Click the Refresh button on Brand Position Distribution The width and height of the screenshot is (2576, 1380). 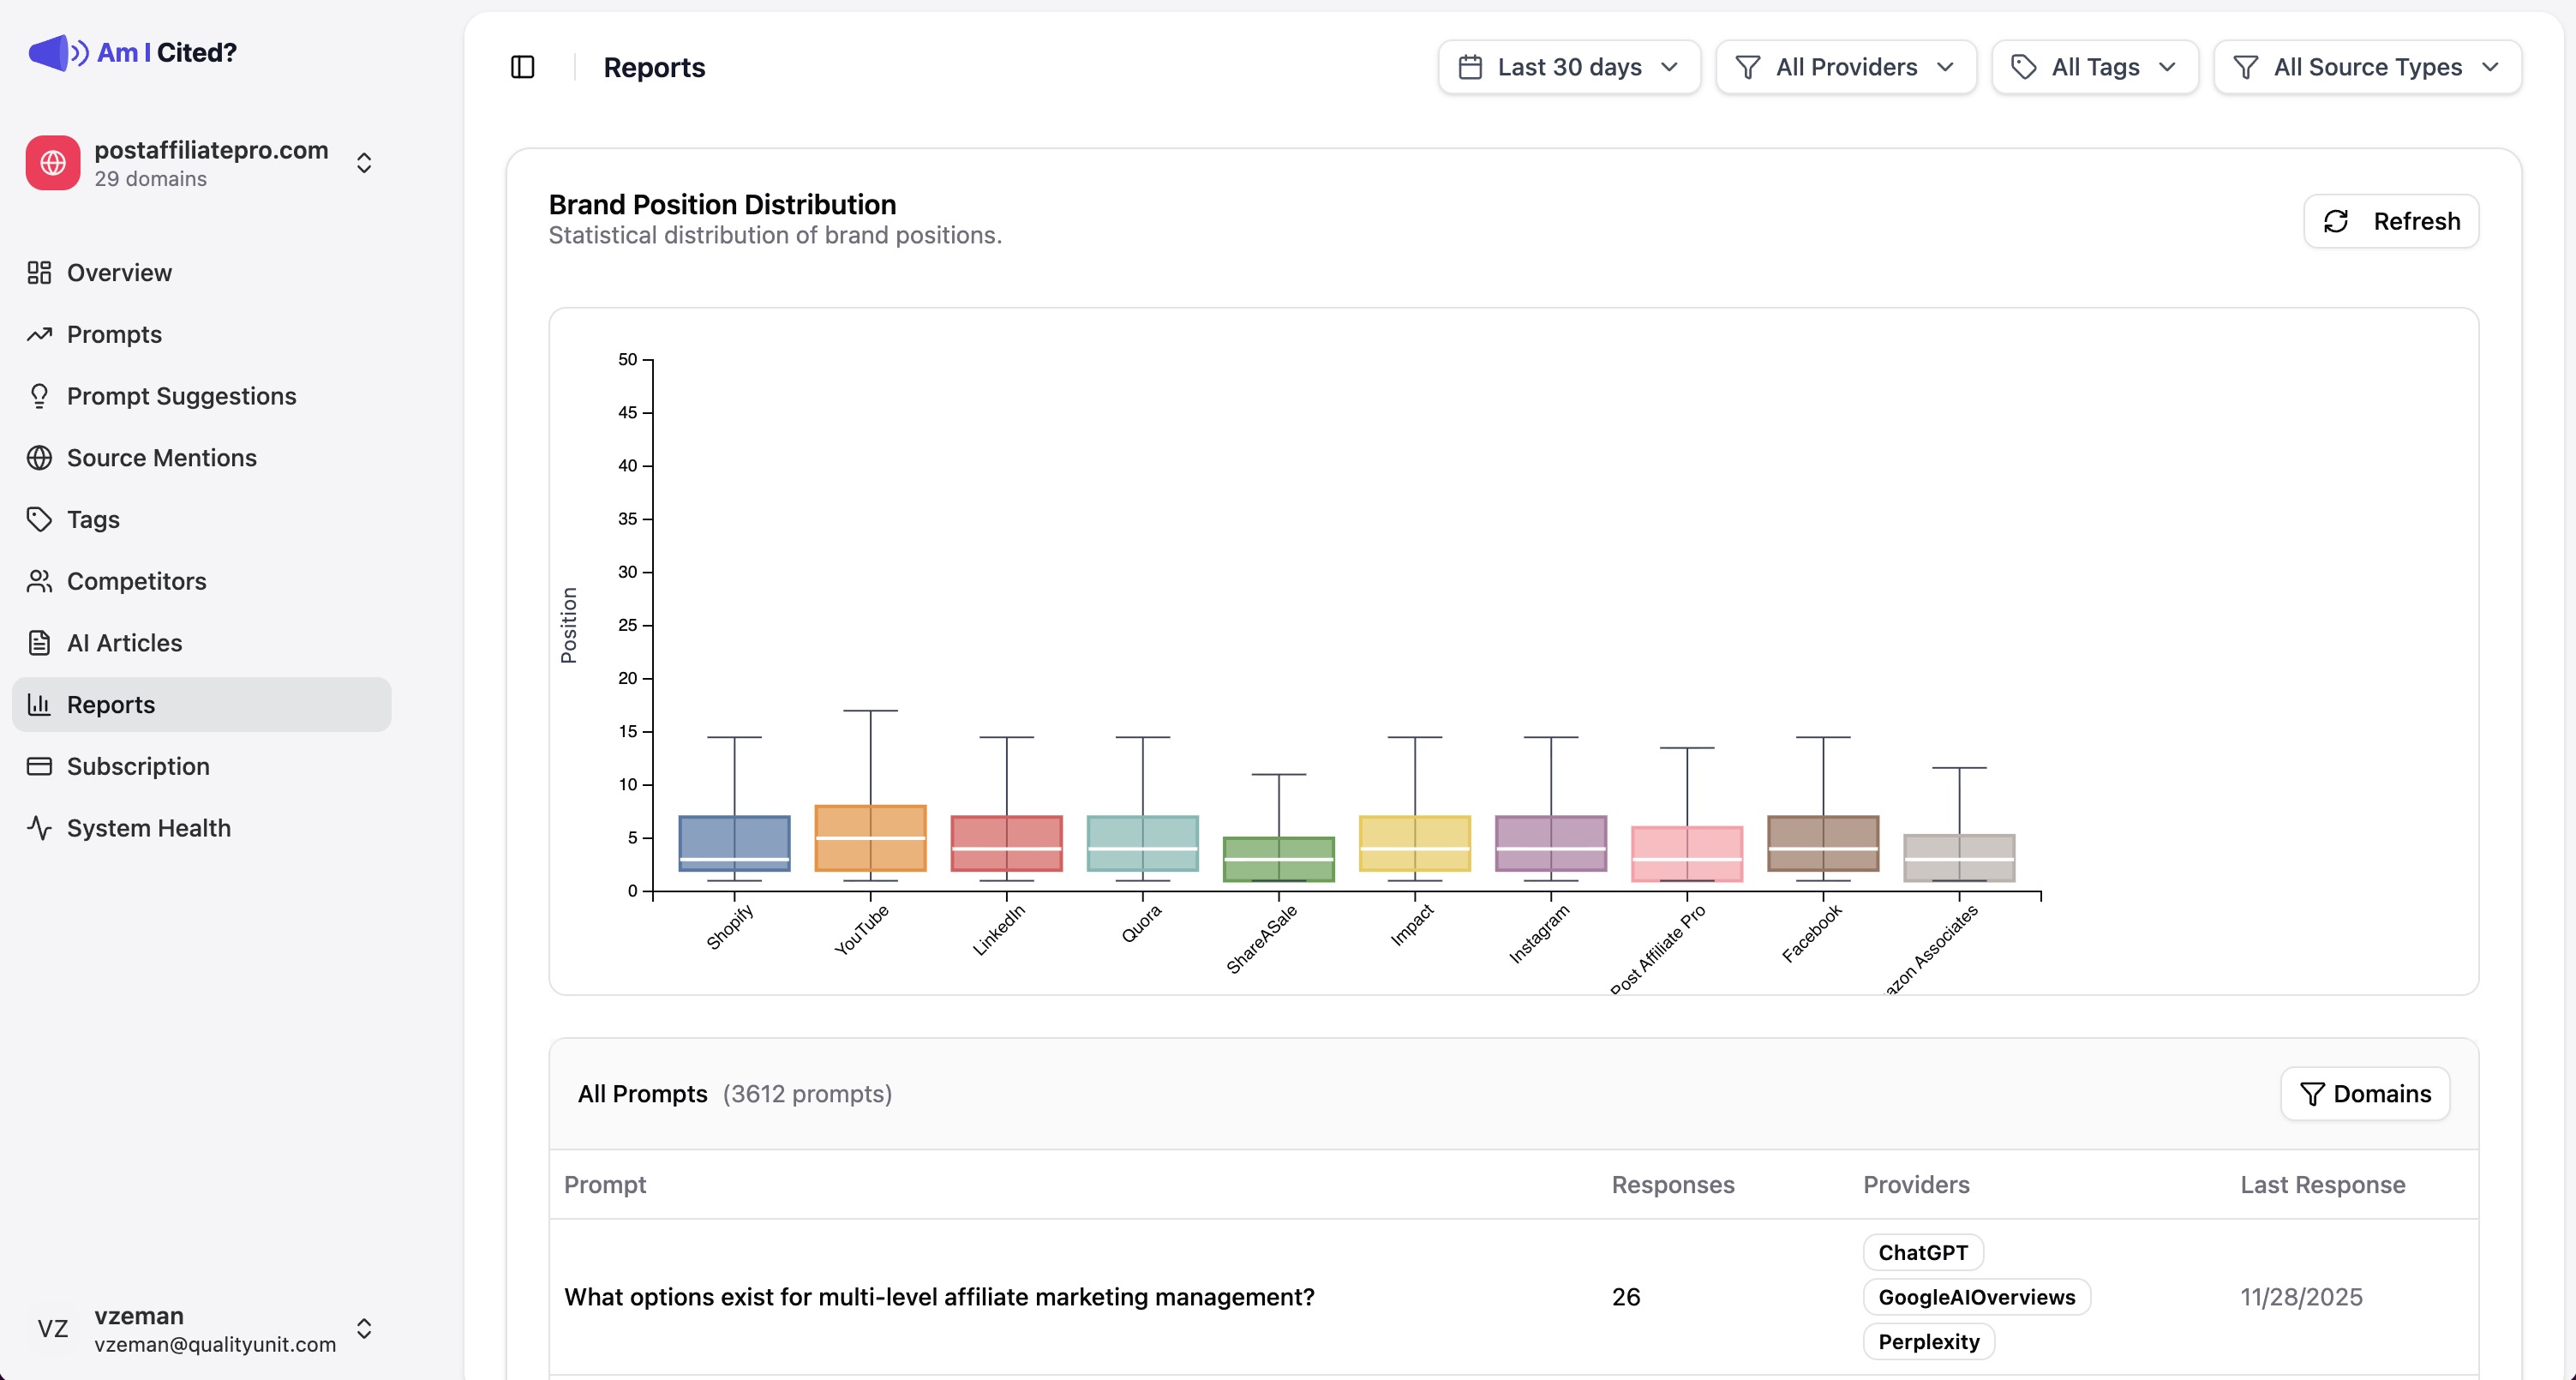coord(2391,220)
